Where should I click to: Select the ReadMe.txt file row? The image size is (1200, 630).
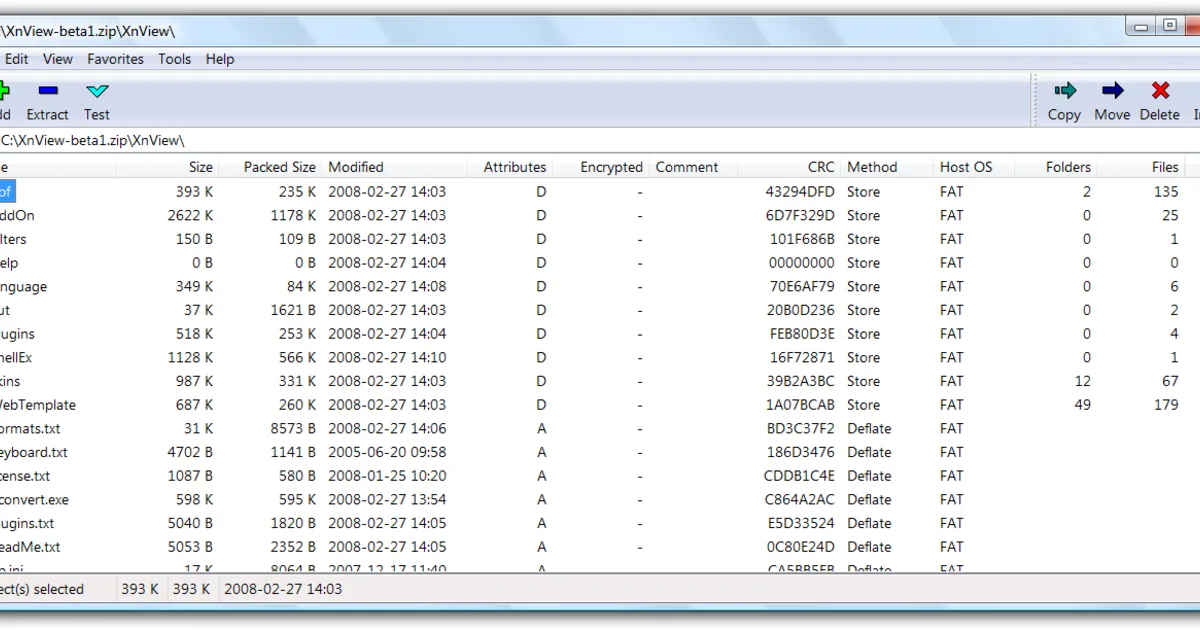[600, 547]
